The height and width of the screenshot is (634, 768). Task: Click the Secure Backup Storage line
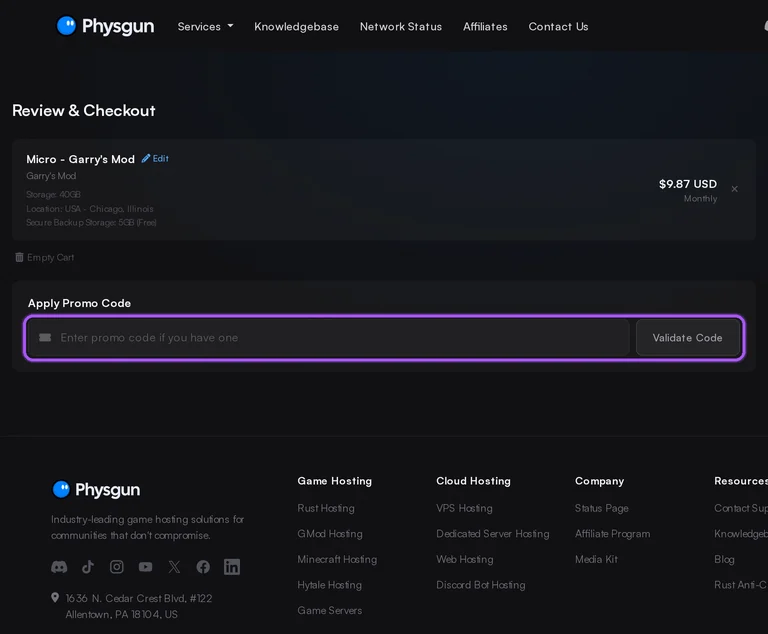click(x=91, y=222)
